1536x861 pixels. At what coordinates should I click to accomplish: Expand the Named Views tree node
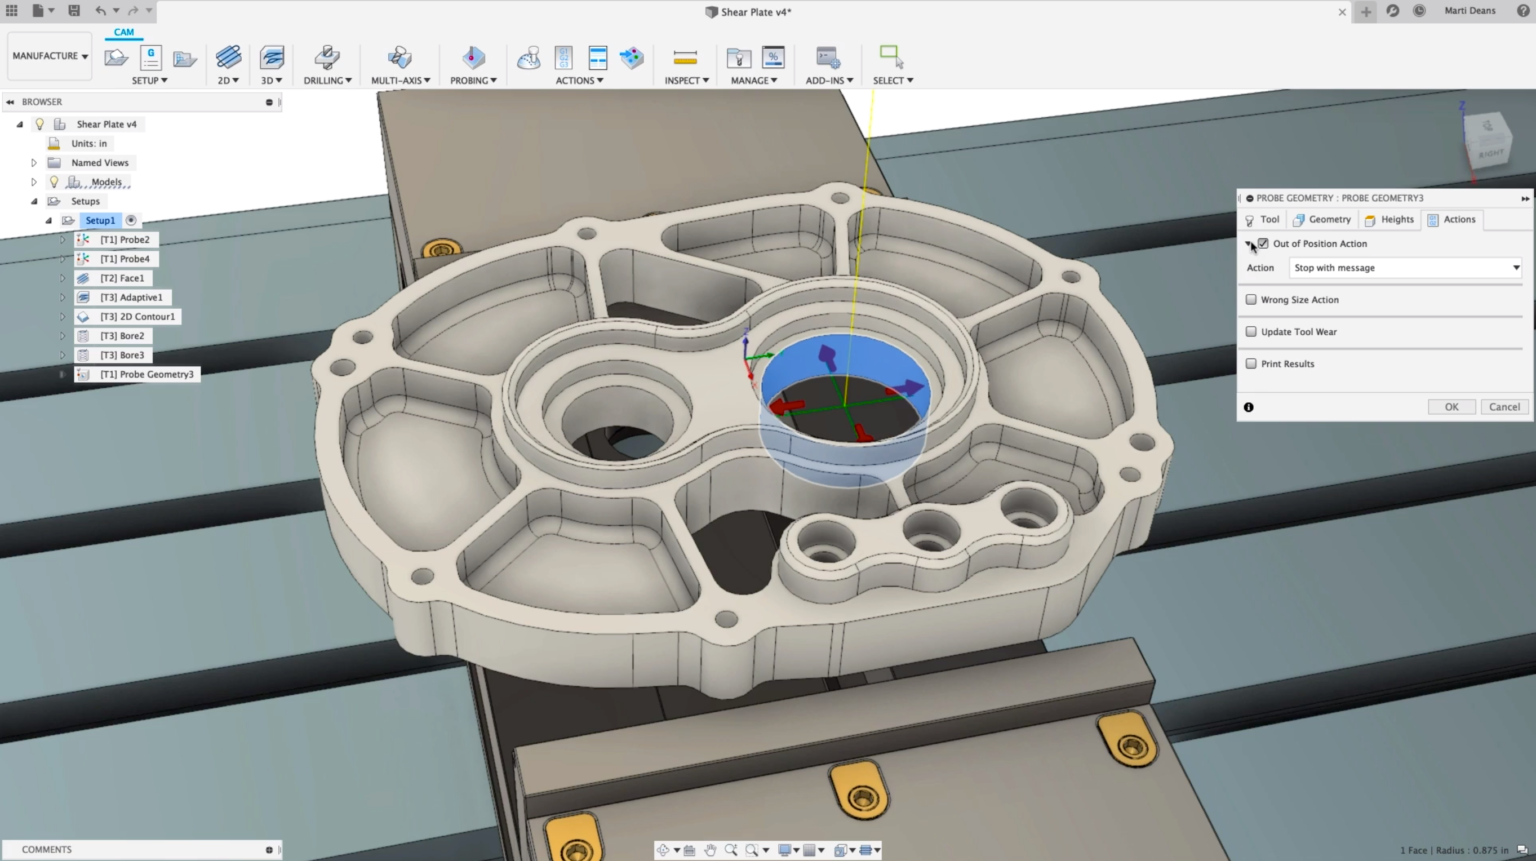coord(34,163)
